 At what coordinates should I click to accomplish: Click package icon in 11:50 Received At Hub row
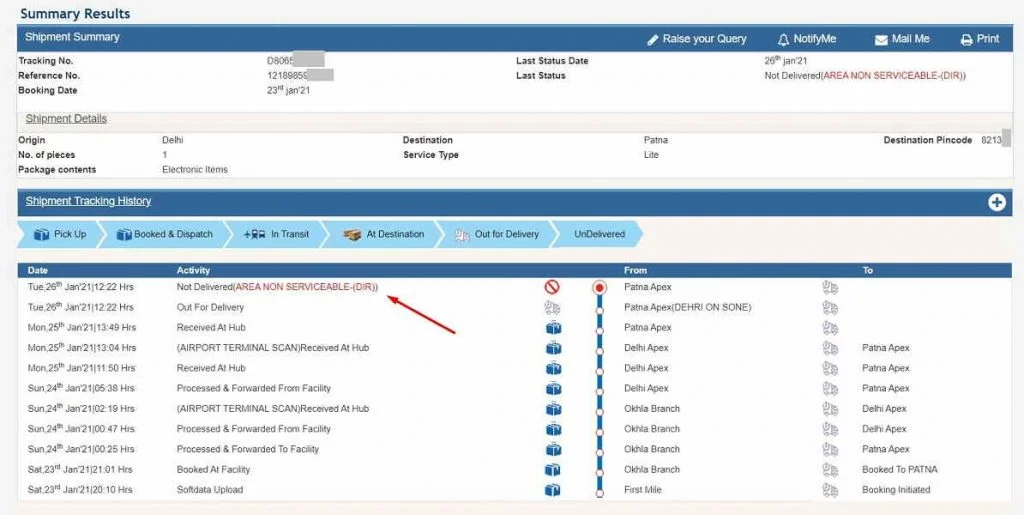(552, 368)
